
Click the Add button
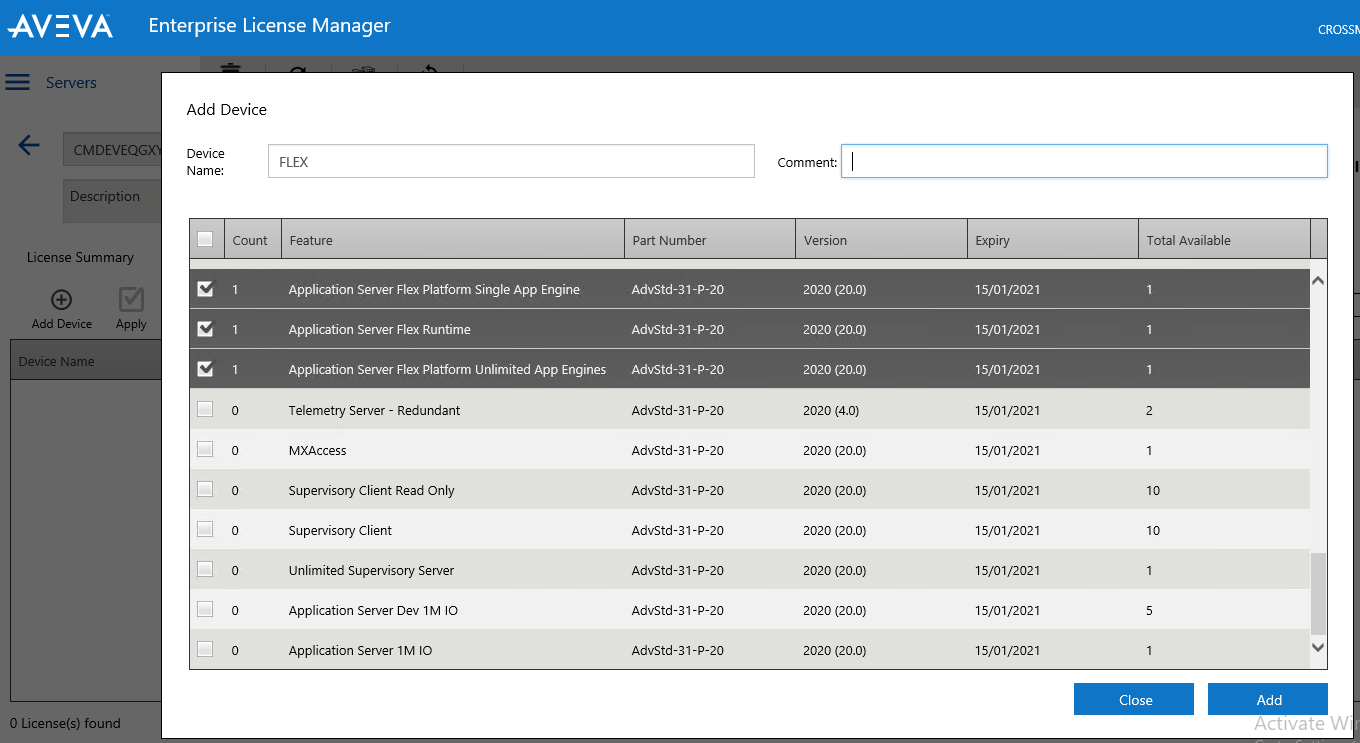pyautogui.click(x=1268, y=699)
